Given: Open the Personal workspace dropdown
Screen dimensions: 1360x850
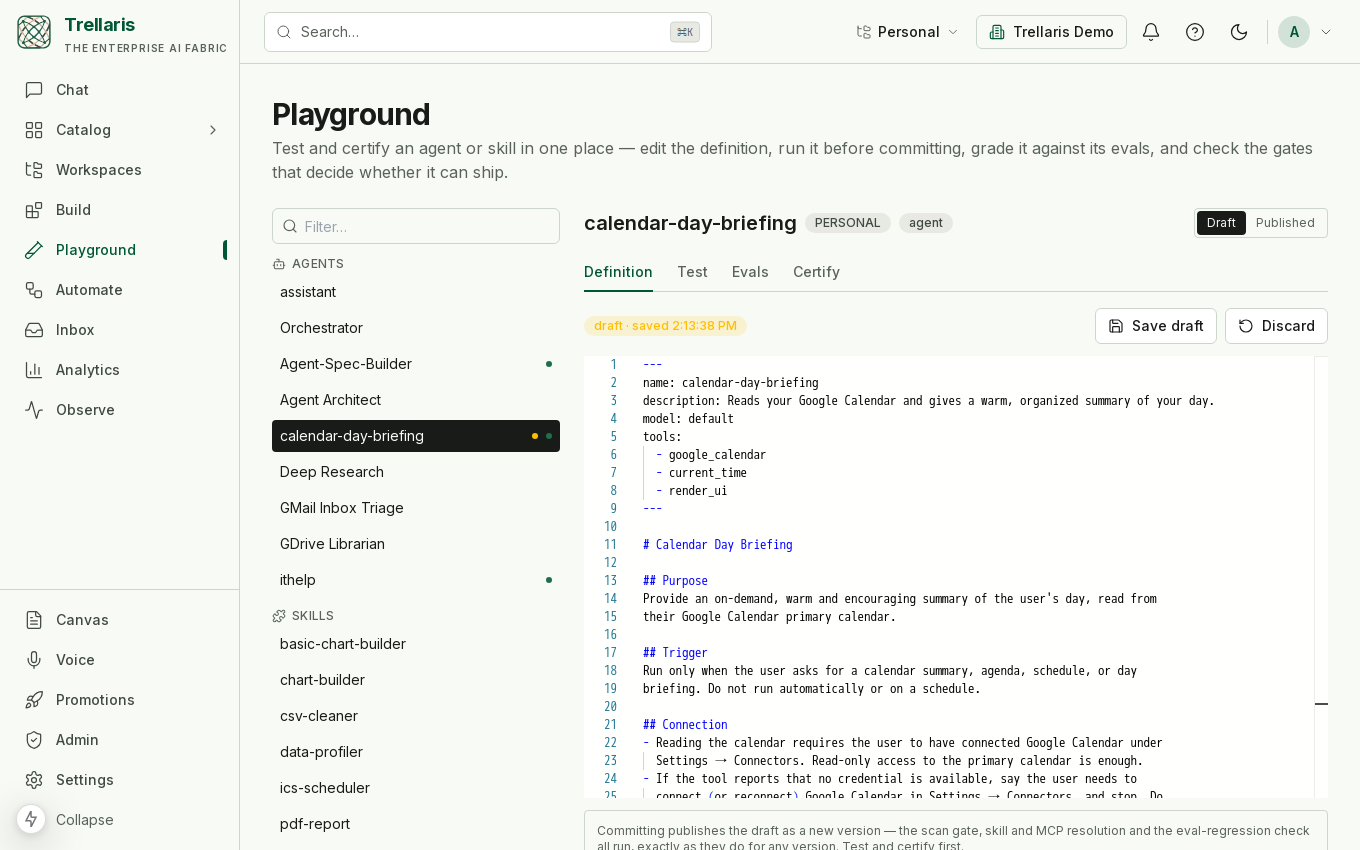Looking at the screenshot, I should point(908,32).
